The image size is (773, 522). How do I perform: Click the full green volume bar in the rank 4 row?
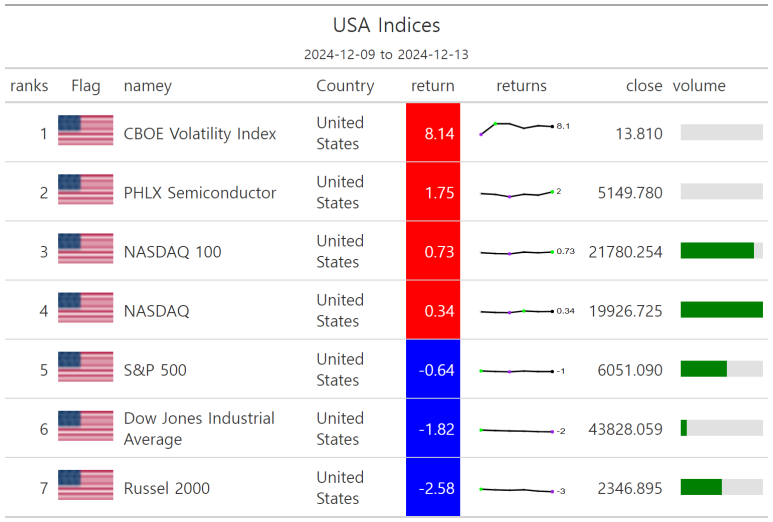click(x=722, y=310)
